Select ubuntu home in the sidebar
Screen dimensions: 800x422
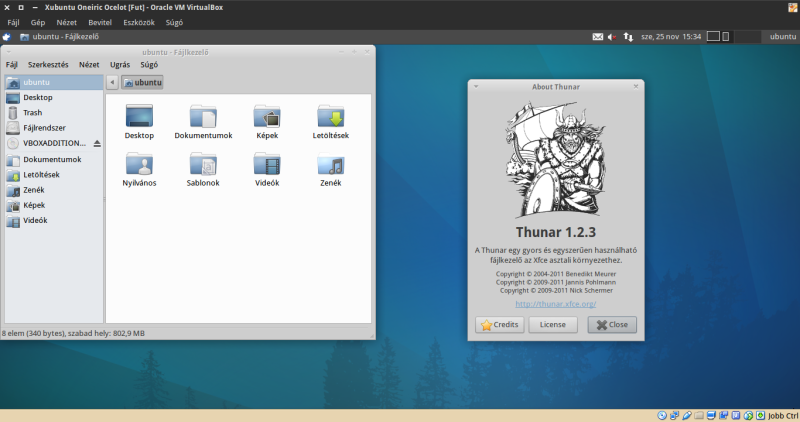point(54,82)
